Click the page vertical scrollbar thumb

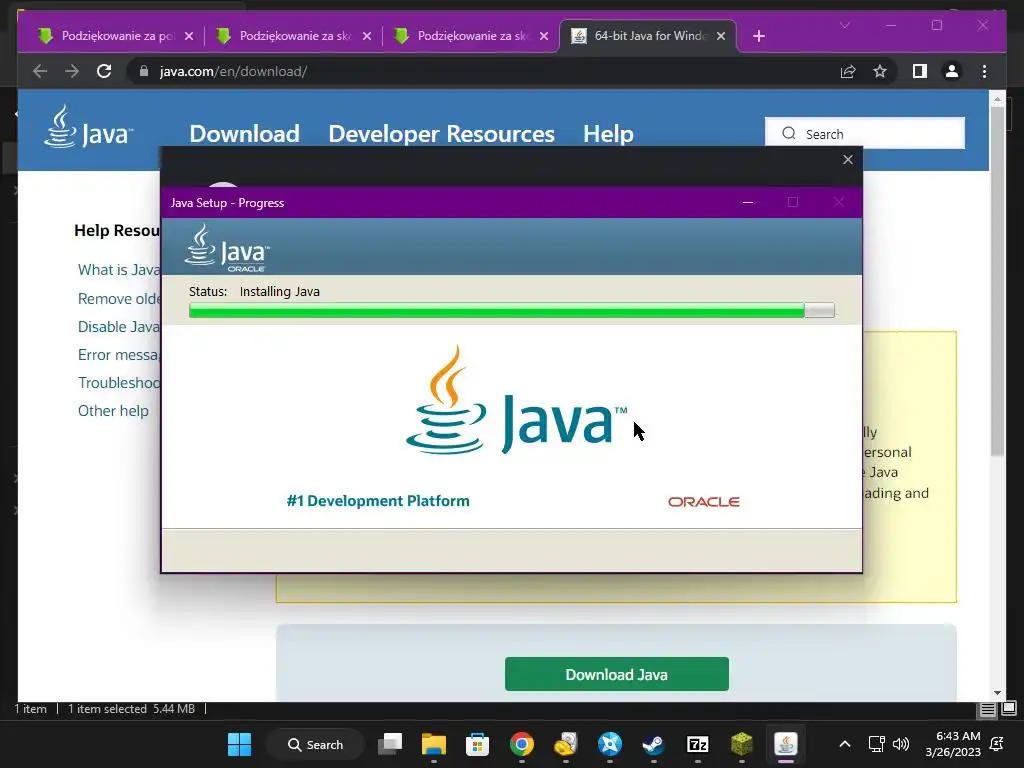pyautogui.click(x=997, y=281)
